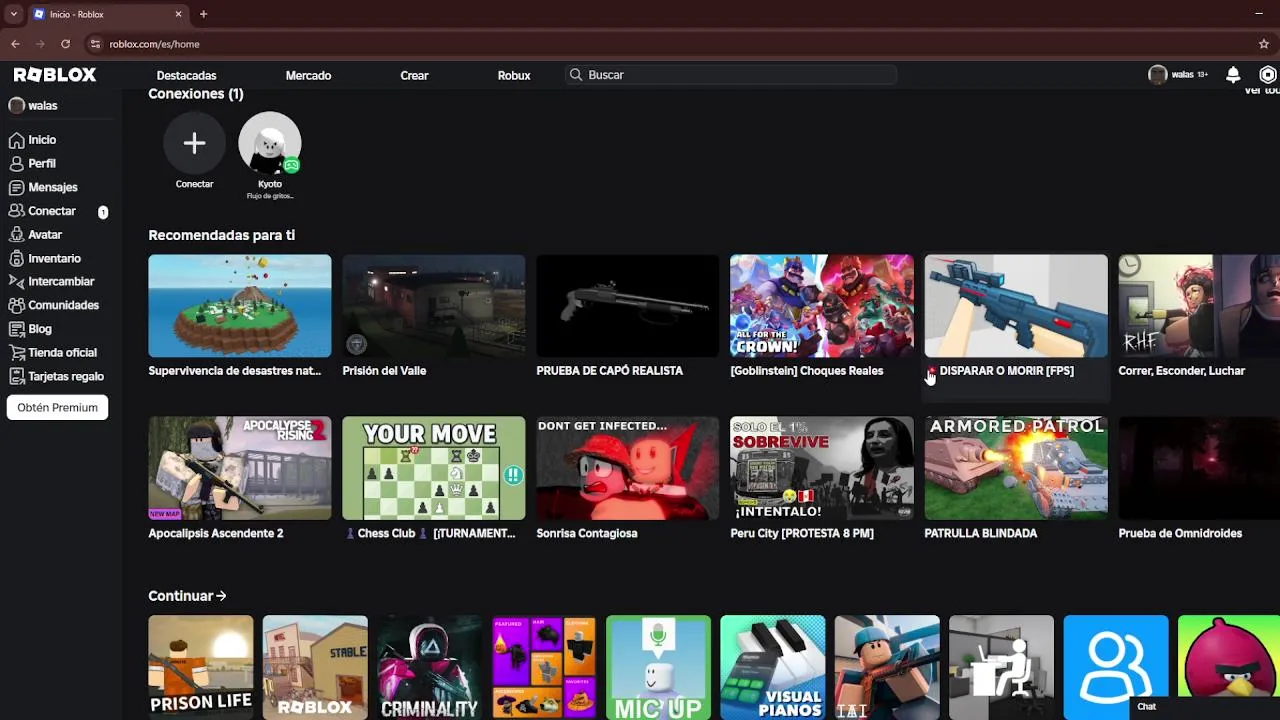This screenshot has width=1280, height=720.
Task: Open Chess Club game thumbnail
Action: point(434,468)
